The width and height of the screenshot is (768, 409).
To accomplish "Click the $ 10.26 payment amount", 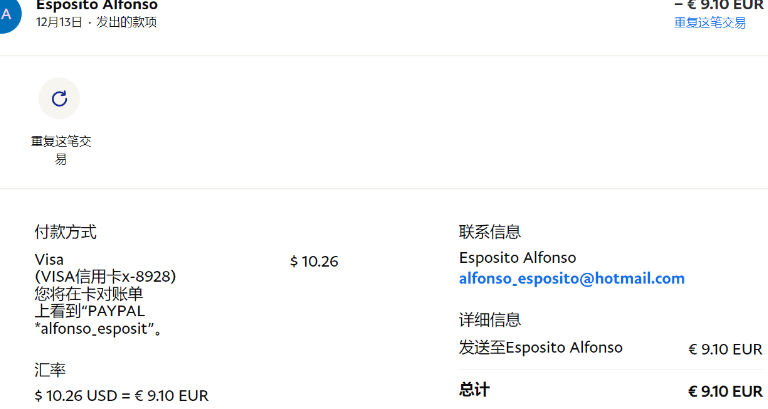I will click(314, 262).
